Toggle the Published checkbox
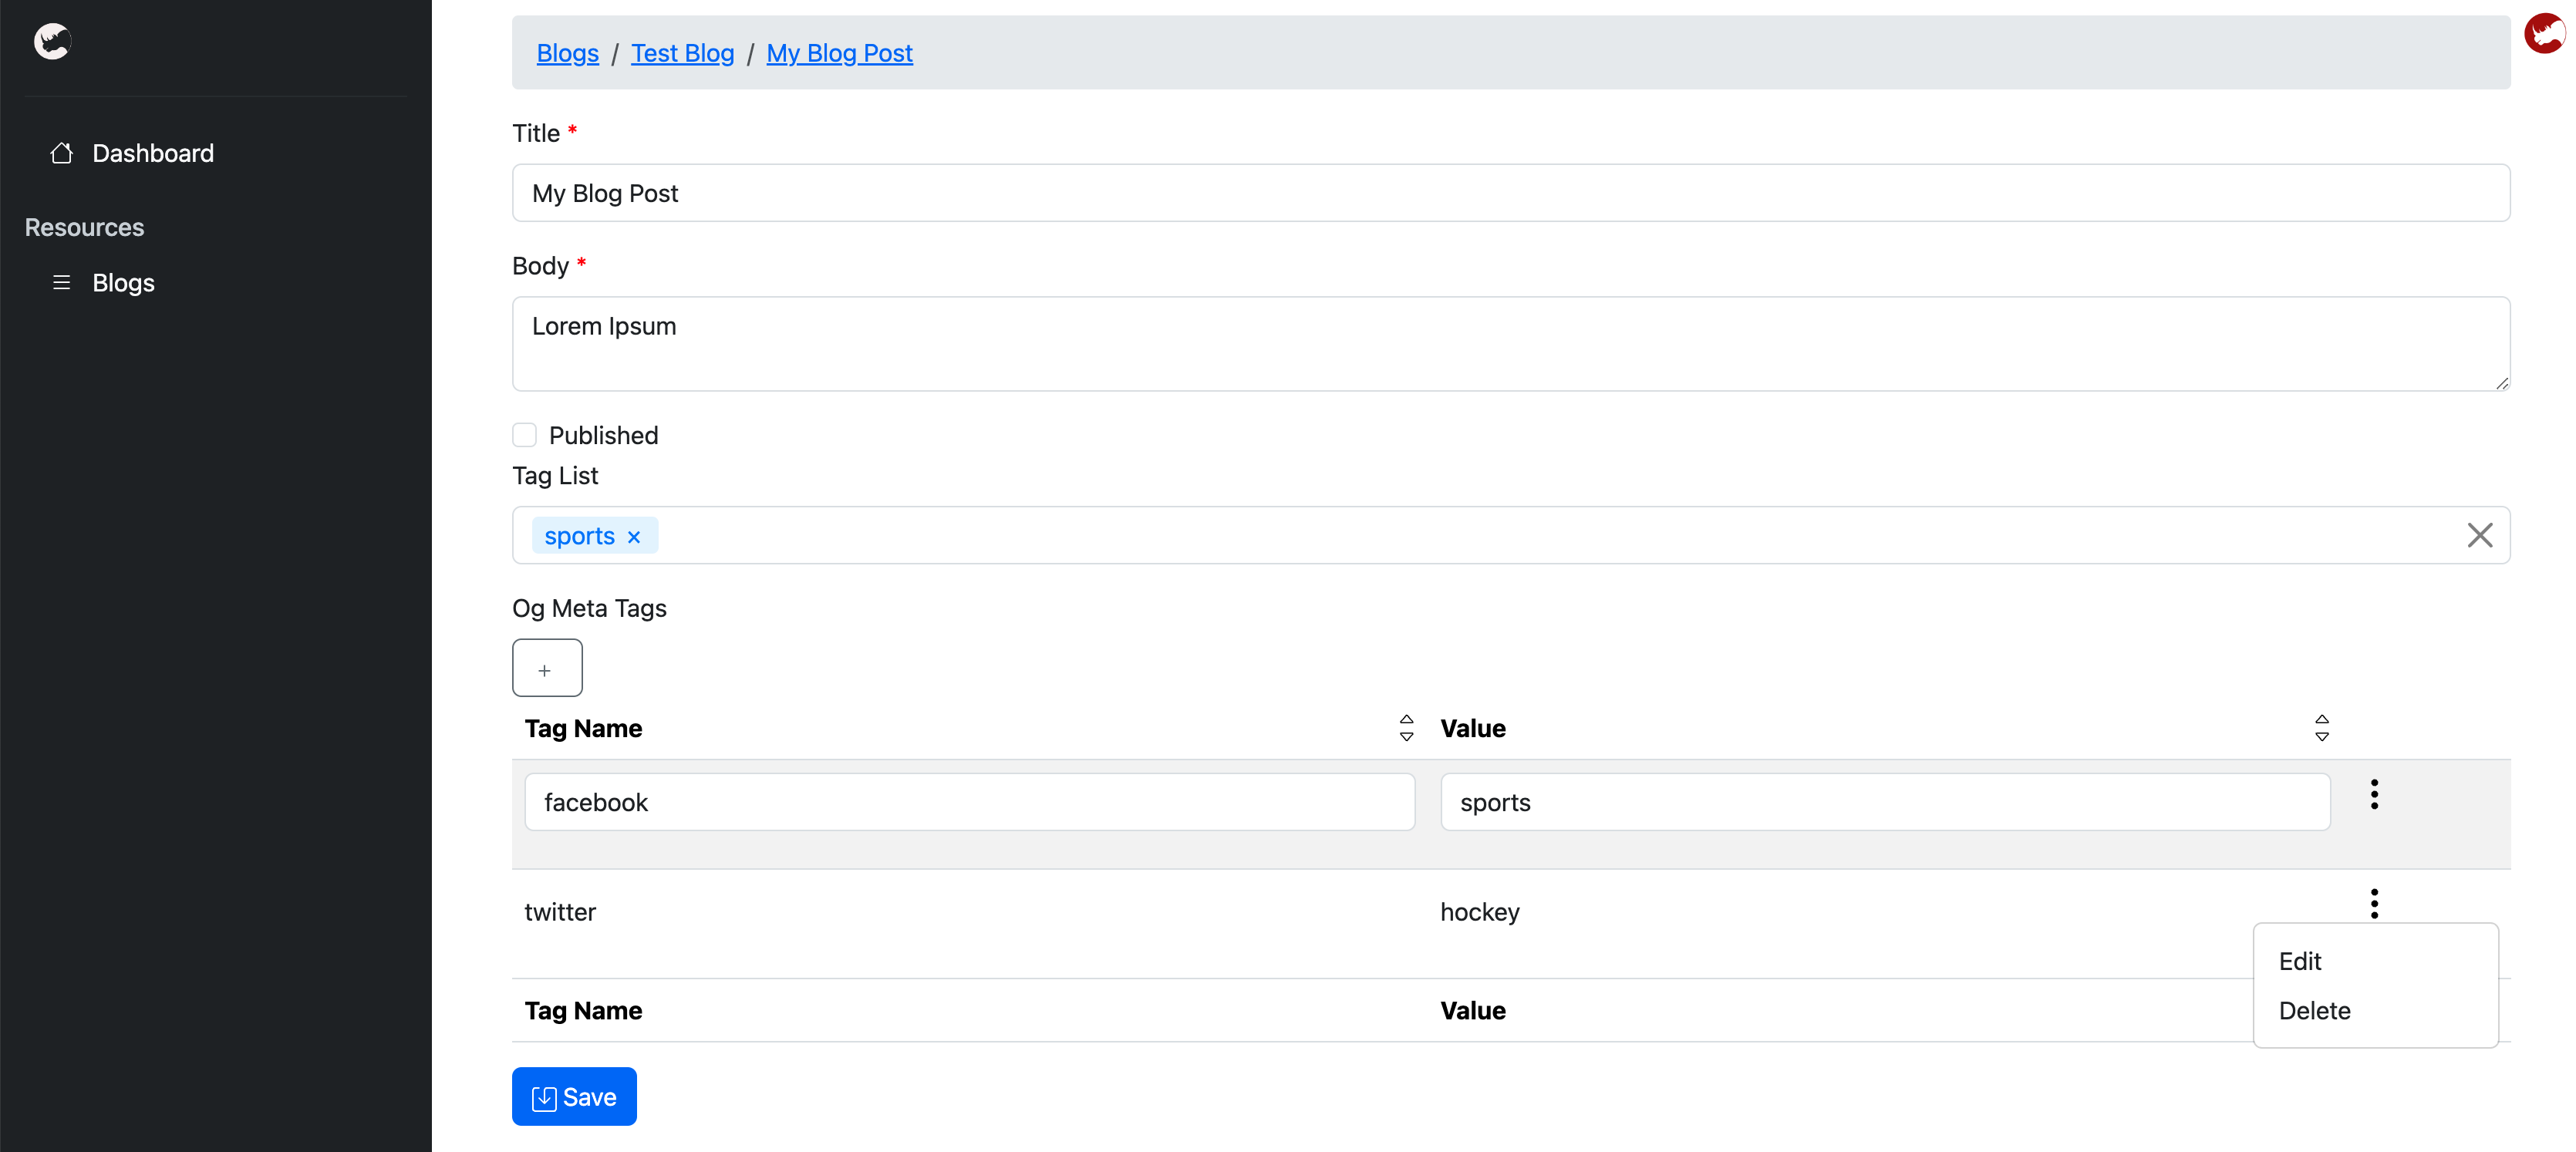The height and width of the screenshot is (1152, 2576). click(x=524, y=435)
